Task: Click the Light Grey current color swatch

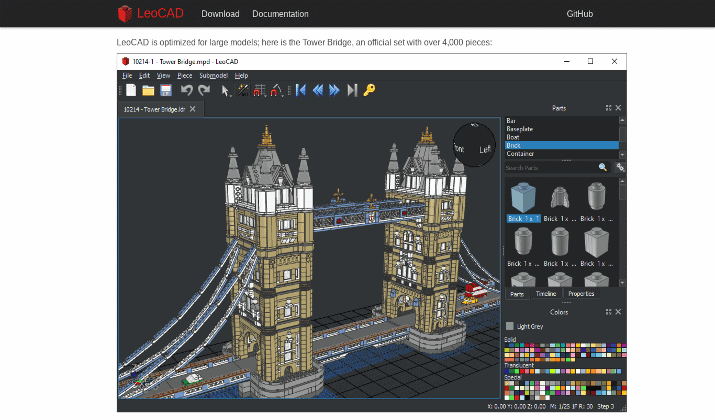Action: click(x=510, y=326)
